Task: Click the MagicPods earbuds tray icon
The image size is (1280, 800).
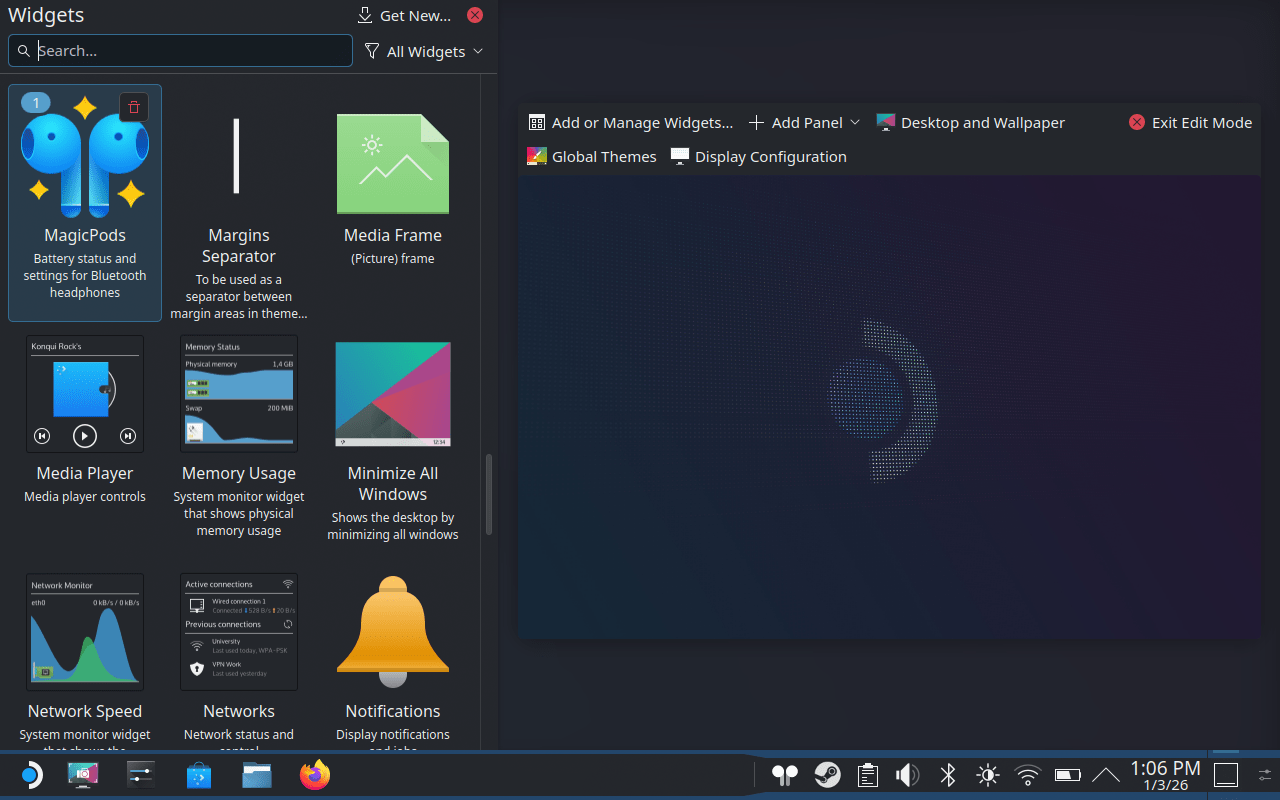Action: pyautogui.click(x=786, y=775)
